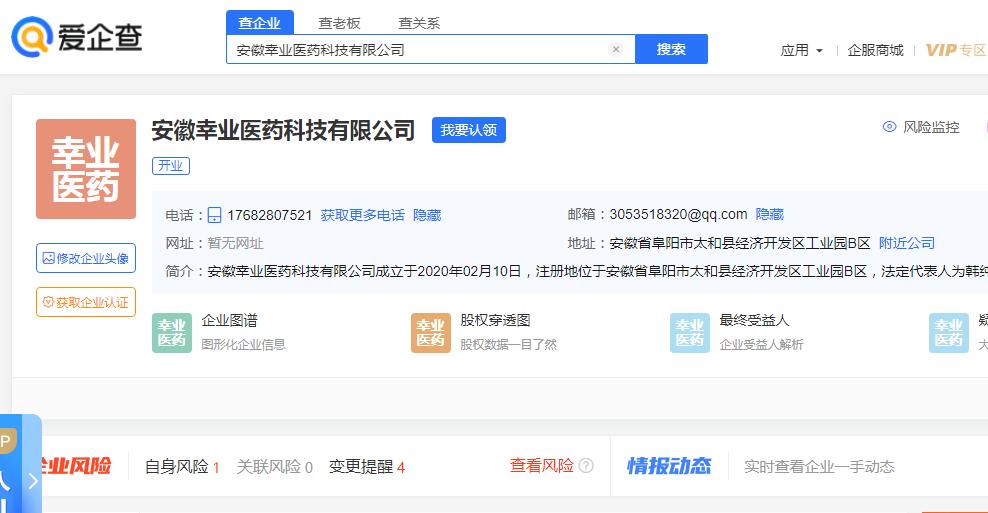Viewport: 988px width, 513px height.
Task: Click the 企业图谱 green icon
Action: click(x=172, y=333)
